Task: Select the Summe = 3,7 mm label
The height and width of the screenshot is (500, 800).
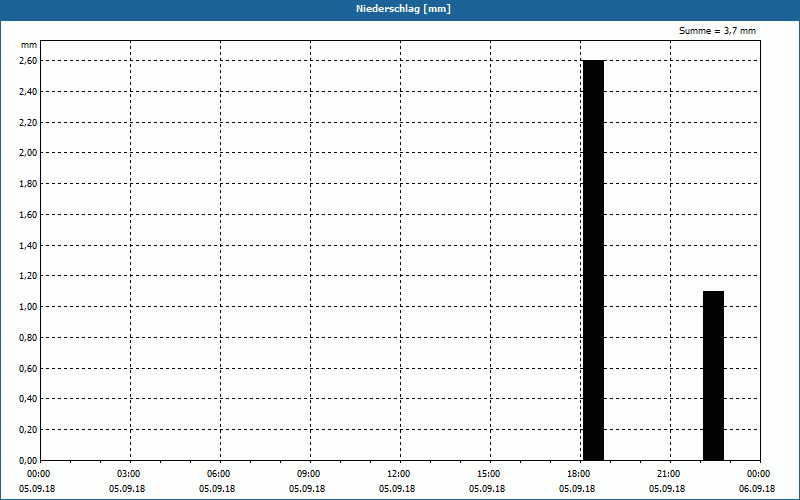Action: tap(717, 31)
